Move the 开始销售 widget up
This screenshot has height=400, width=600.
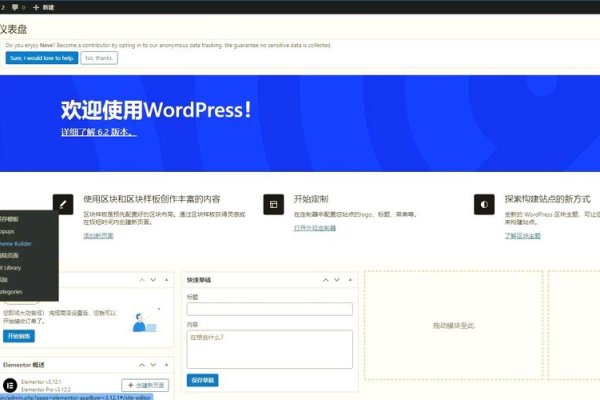tap(142, 280)
